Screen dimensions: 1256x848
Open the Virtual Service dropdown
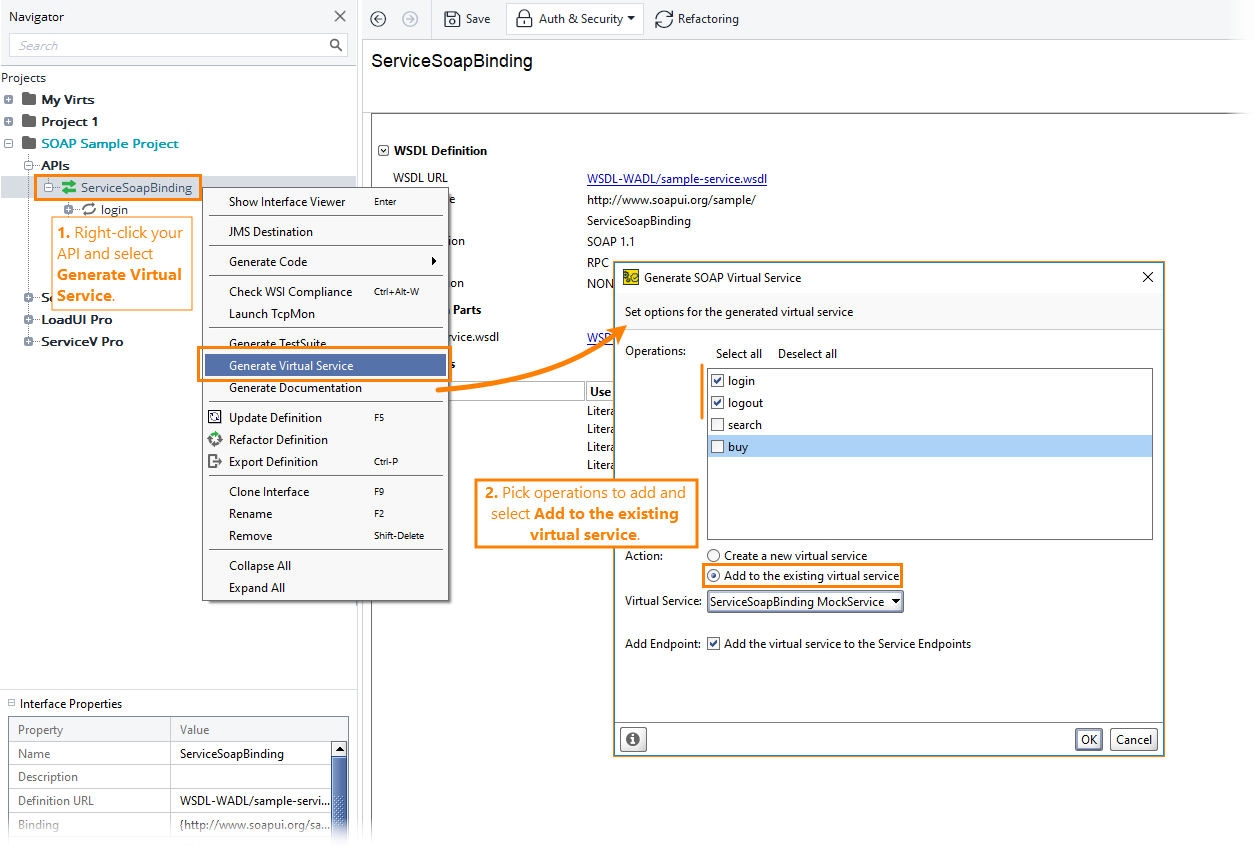(805, 601)
